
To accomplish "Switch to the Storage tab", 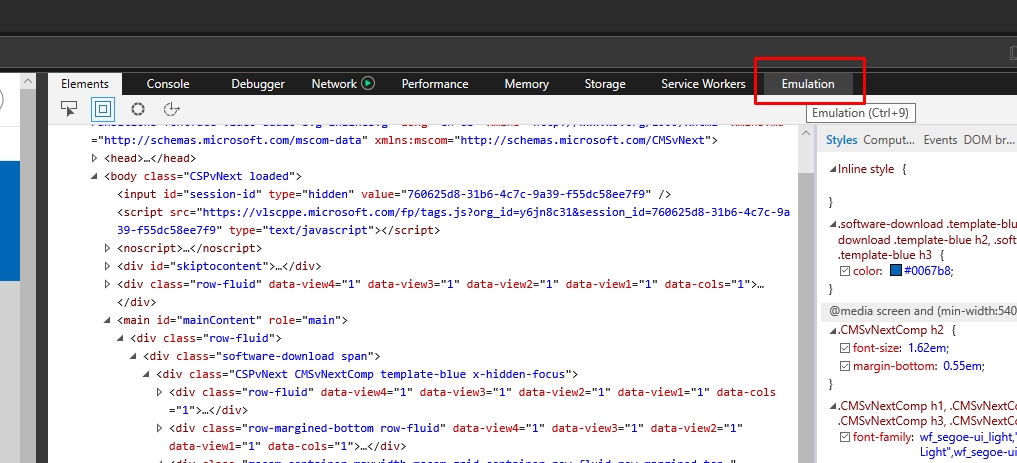I will point(604,84).
